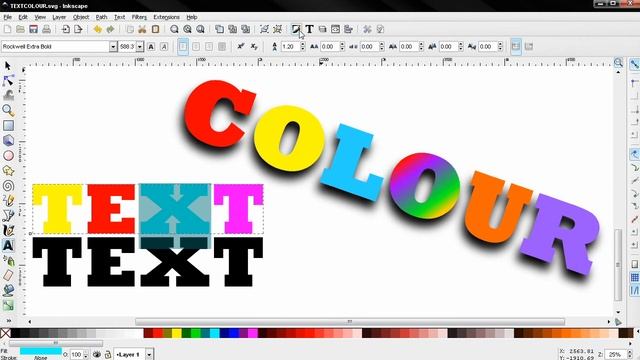This screenshot has width=640, height=360.
Task: Select the Spray tool
Action: [x=8, y=260]
